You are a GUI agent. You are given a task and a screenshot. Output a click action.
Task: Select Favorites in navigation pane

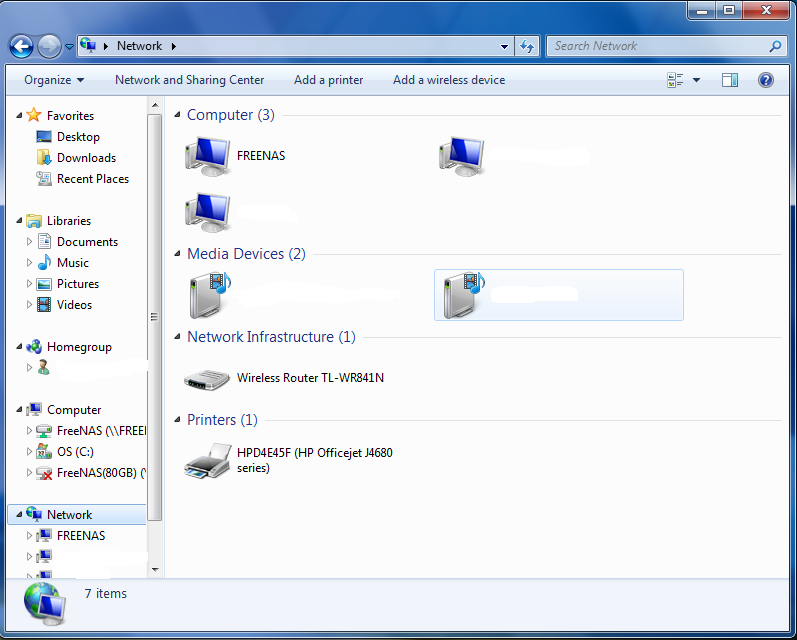pyautogui.click(x=70, y=116)
